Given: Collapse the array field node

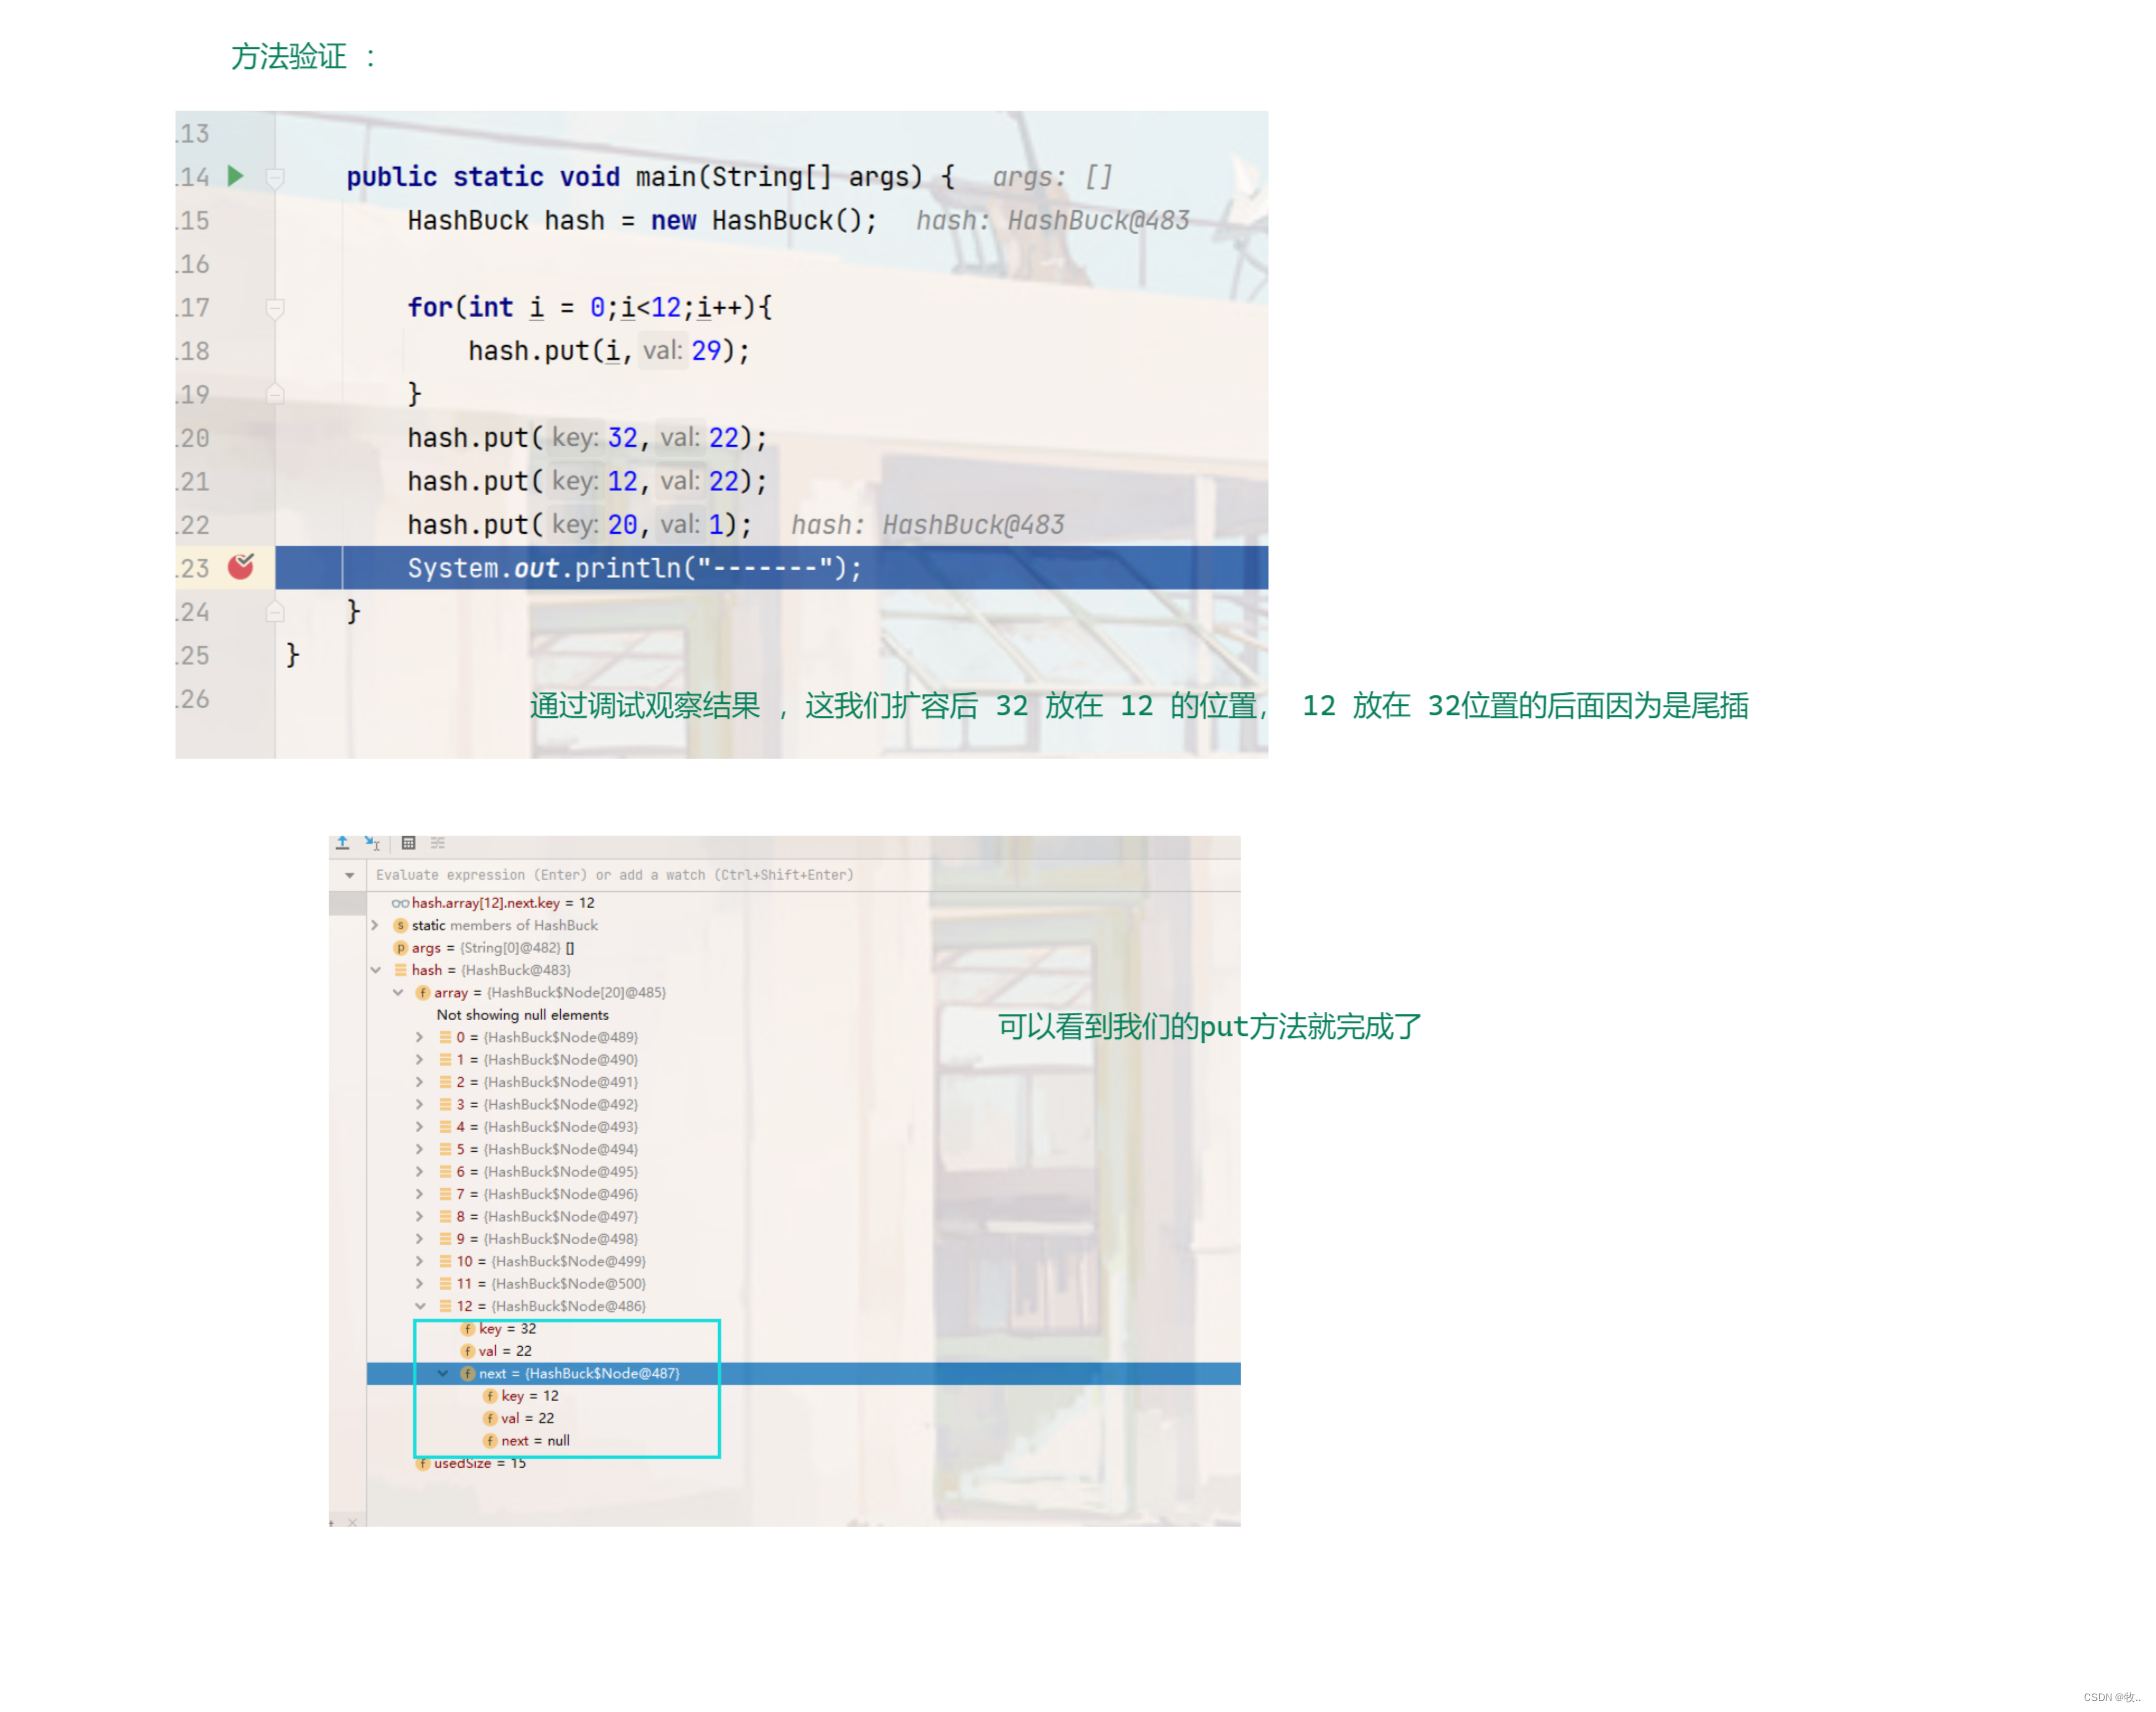Looking at the screenshot, I should (x=398, y=992).
